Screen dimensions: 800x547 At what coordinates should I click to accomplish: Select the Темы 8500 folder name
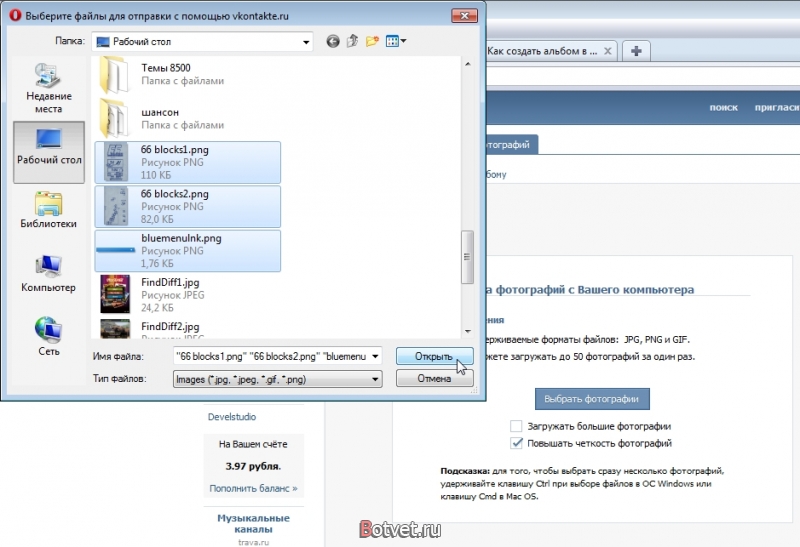click(166, 68)
